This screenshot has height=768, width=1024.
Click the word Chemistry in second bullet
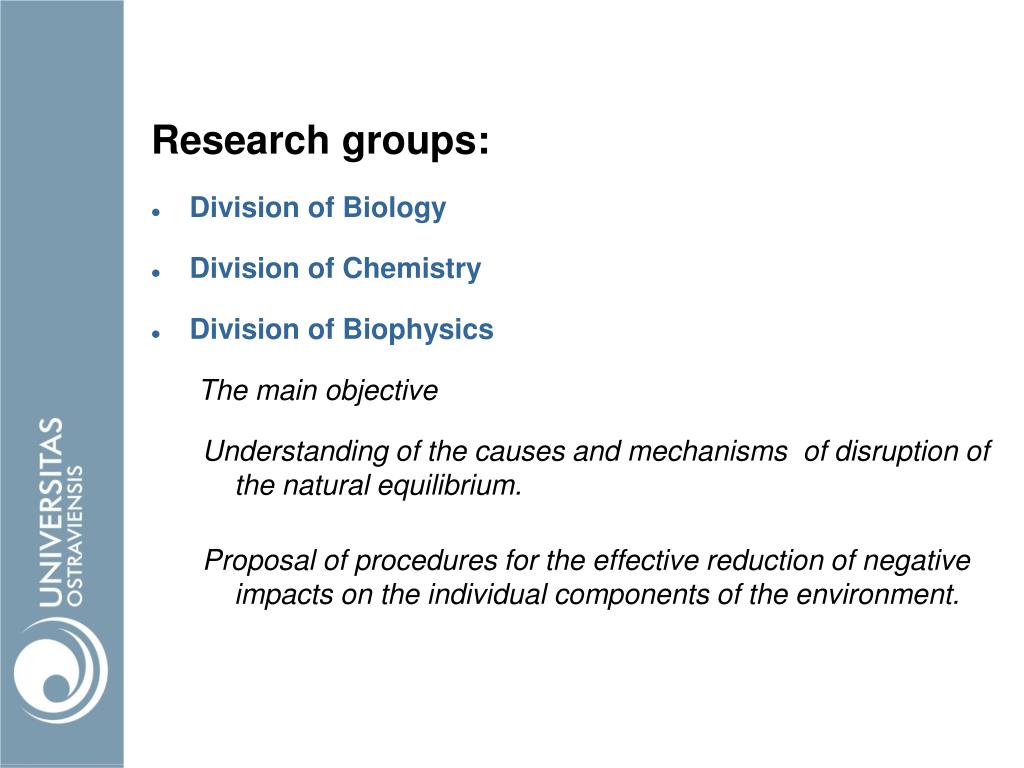pos(411,269)
